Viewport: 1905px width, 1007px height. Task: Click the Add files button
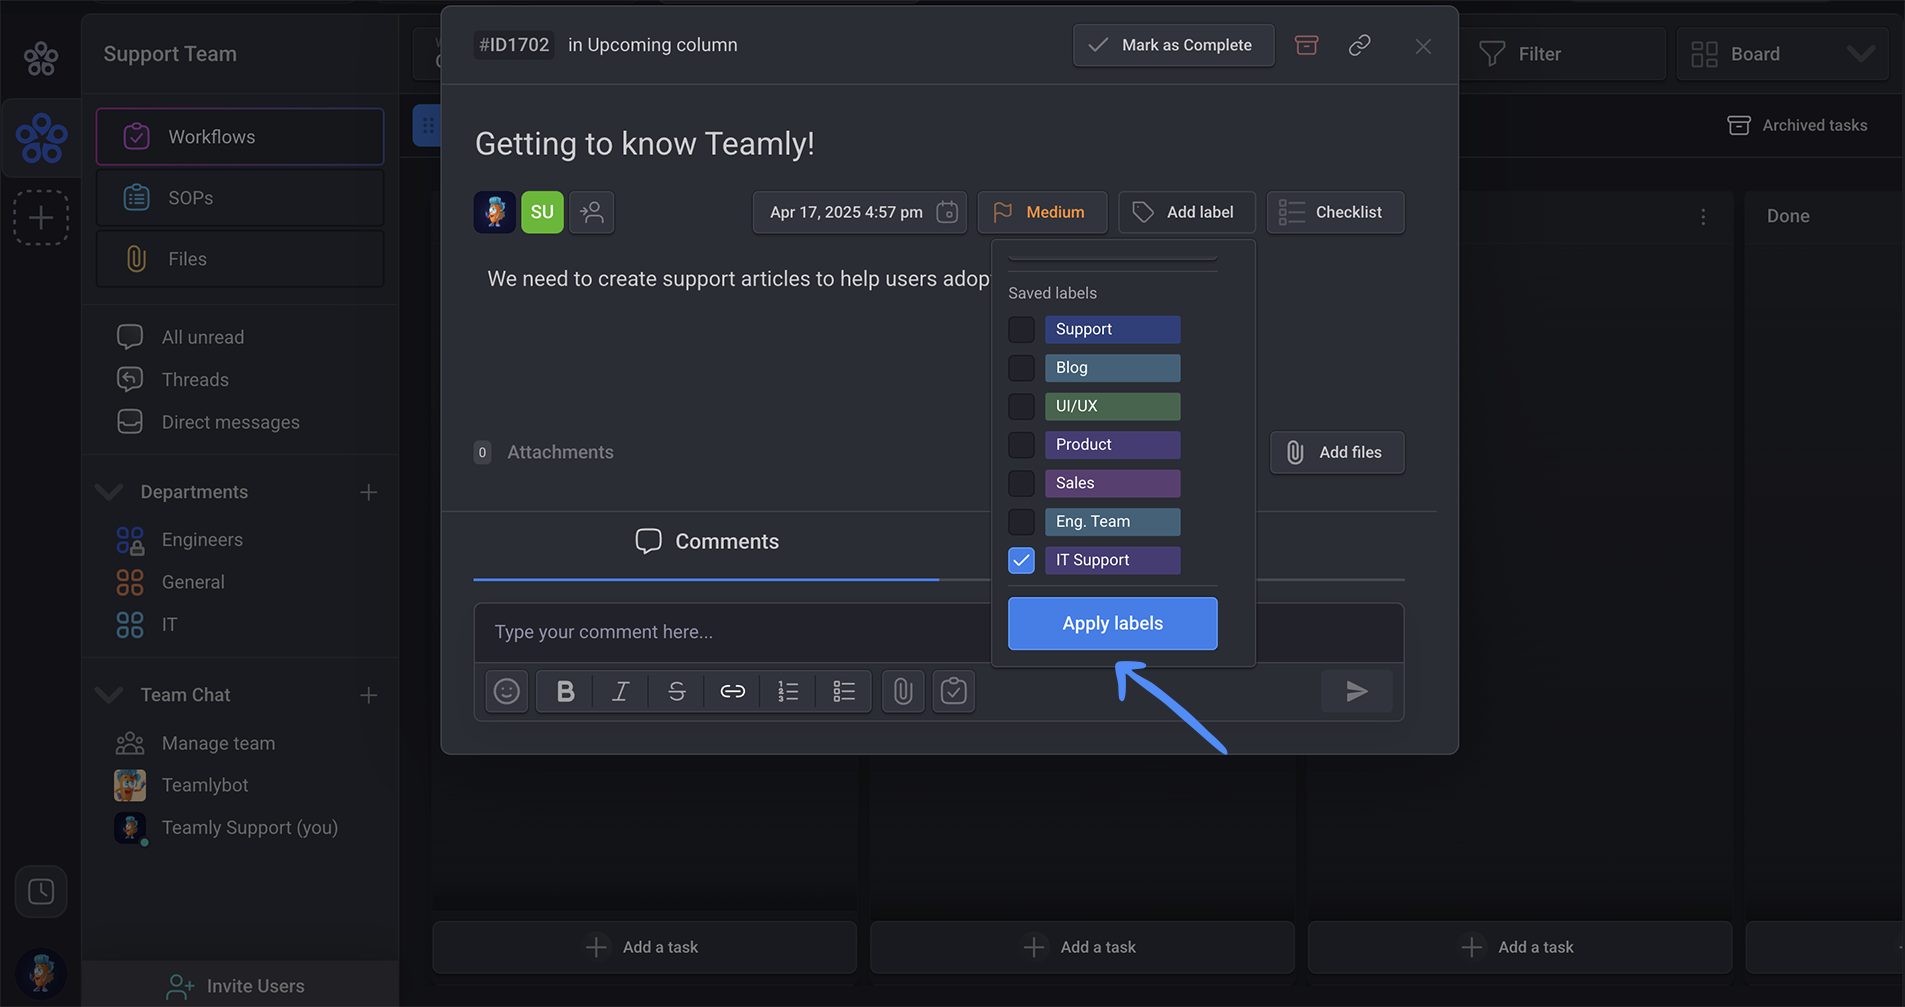(1337, 452)
